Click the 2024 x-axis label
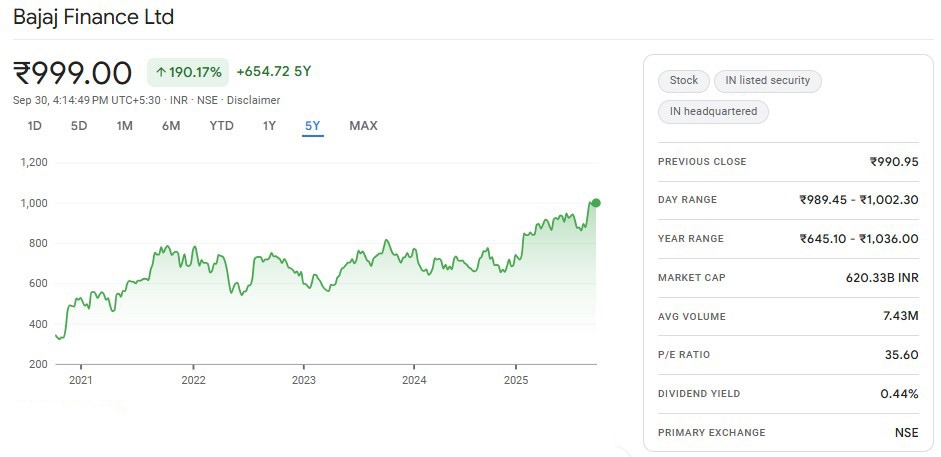 click(x=414, y=380)
